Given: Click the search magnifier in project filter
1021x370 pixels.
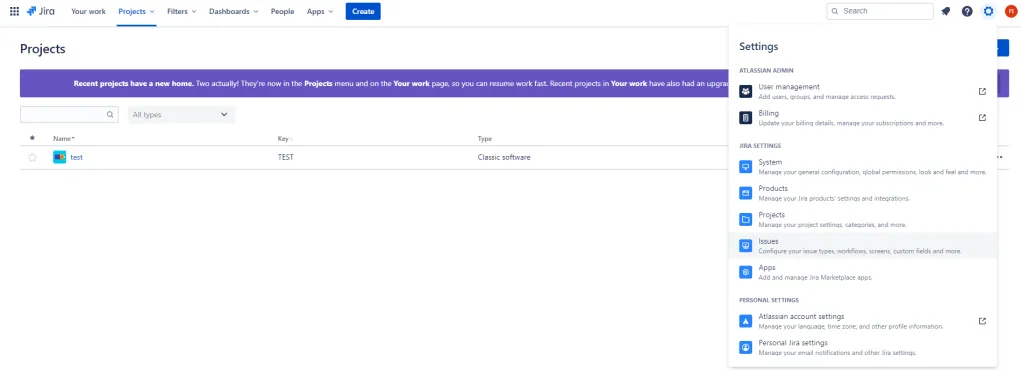Looking at the screenshot, I should click(x=110, y=115).
